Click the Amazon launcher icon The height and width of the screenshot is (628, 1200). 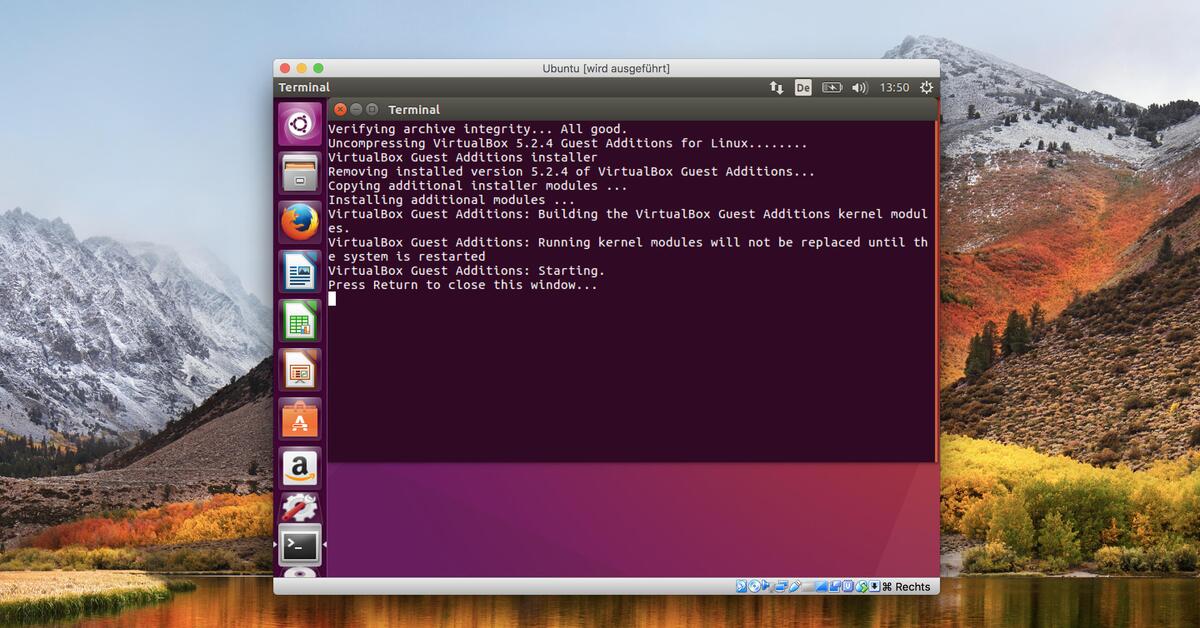pyautogui.click(x=299, y=467)
